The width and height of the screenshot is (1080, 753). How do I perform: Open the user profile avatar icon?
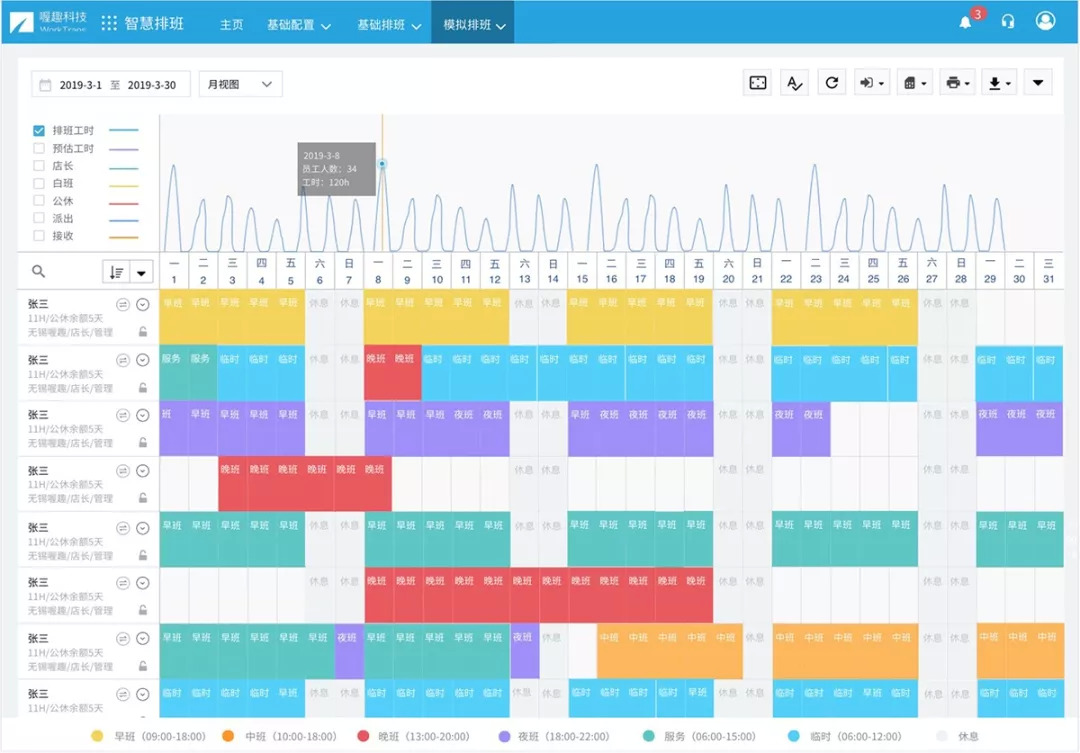click(1046, 21)
